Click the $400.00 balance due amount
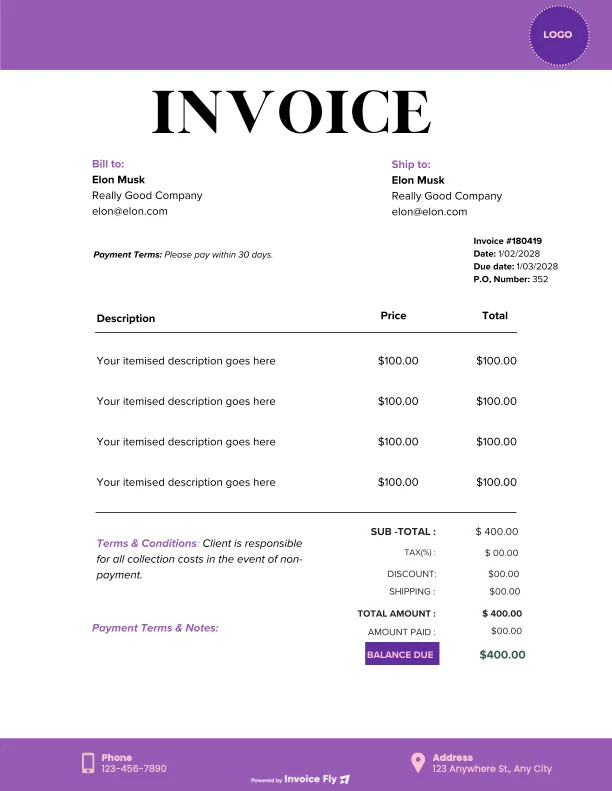Screen dimensions: 612x791 tap(502, 655)
